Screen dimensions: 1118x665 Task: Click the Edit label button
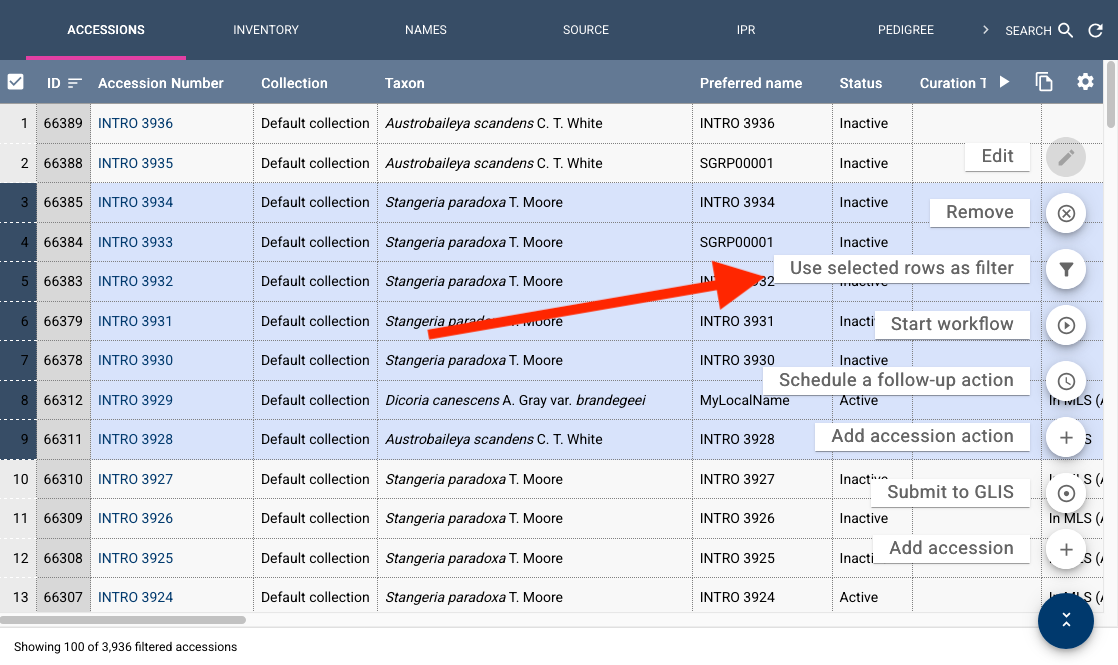click(x=997, y=156)
